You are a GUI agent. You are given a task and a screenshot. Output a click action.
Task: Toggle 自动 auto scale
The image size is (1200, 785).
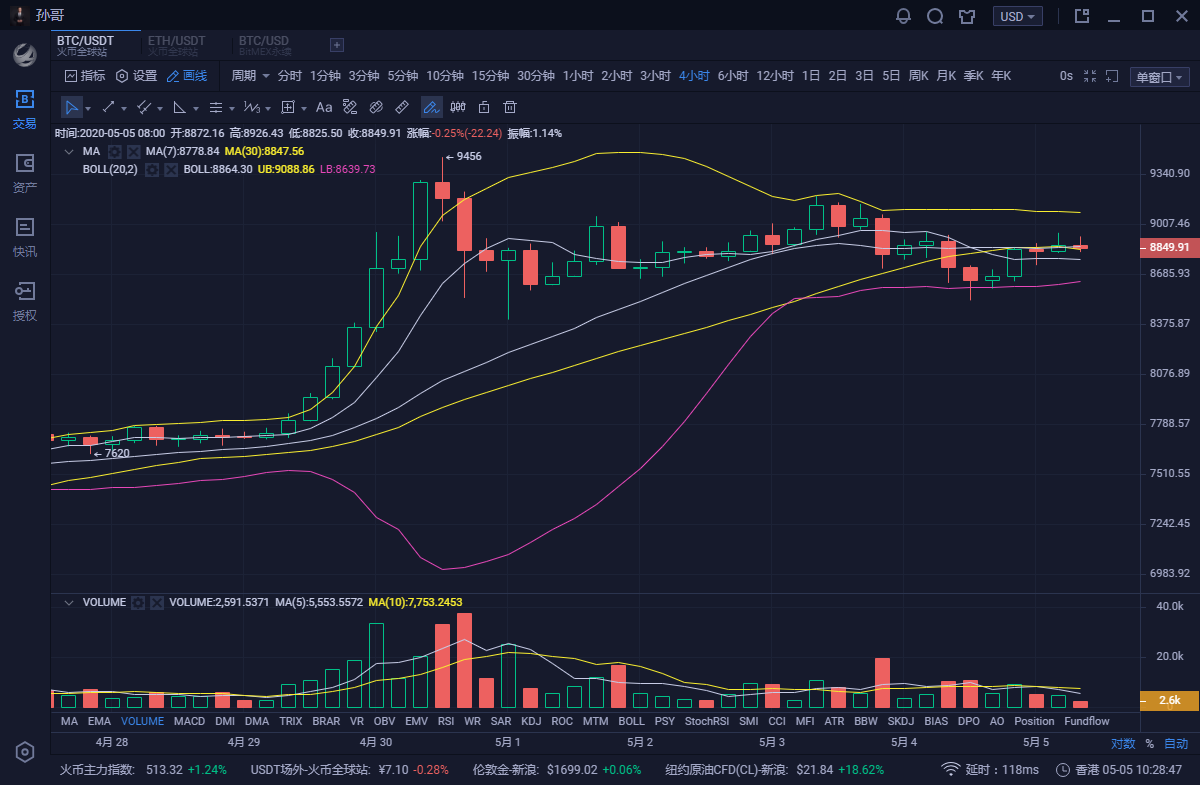[x=1176, y=743]
